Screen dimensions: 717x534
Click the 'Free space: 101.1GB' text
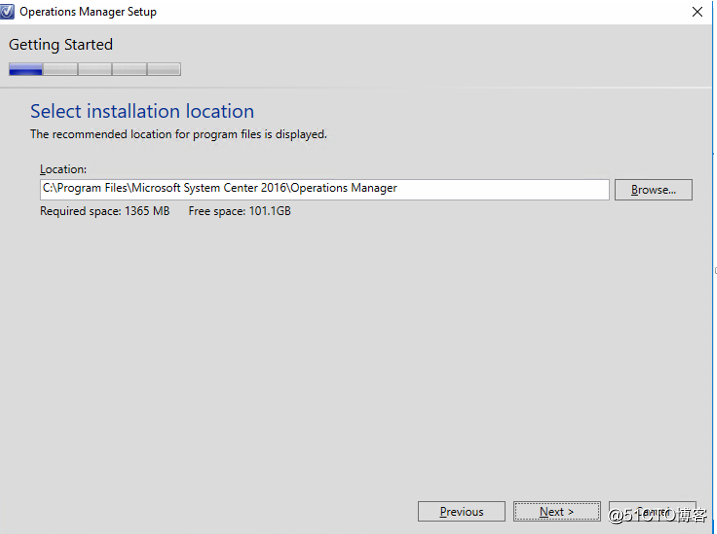point(240,211)
